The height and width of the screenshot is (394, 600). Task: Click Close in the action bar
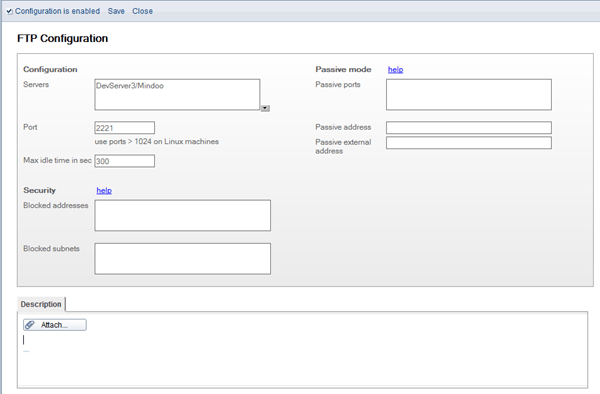click(142, 11)
